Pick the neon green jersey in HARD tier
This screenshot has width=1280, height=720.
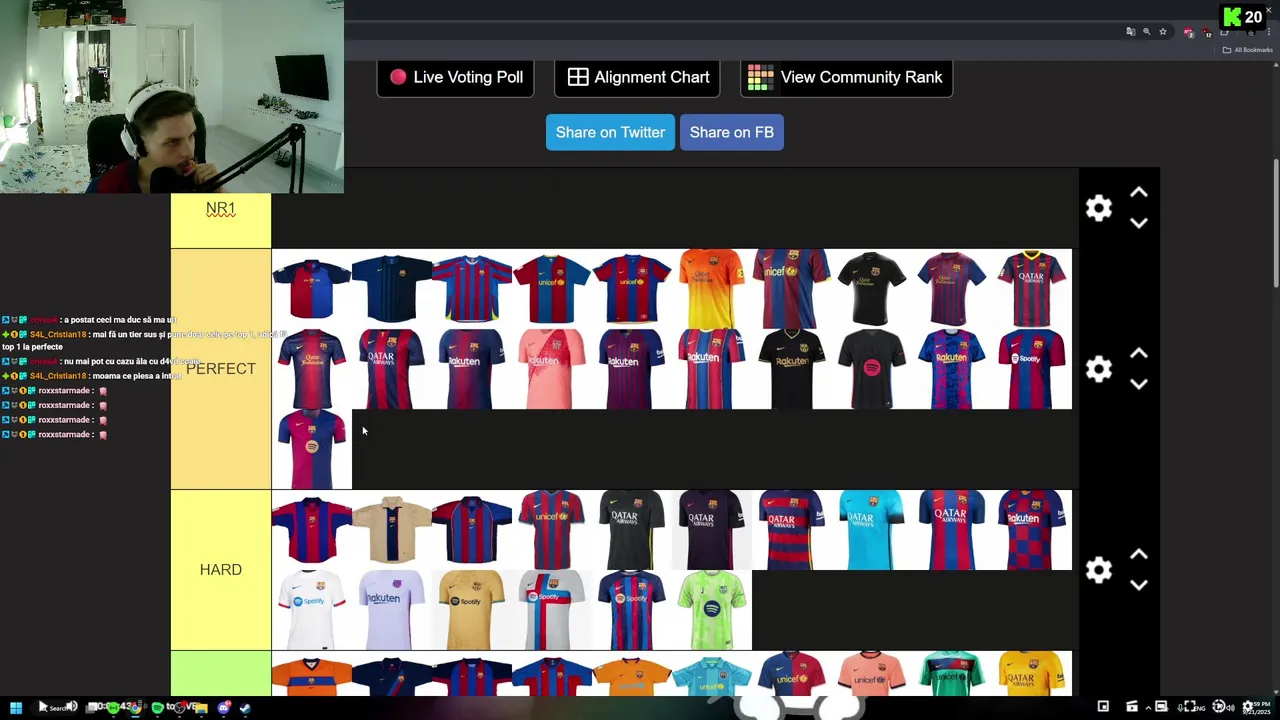pyautogui.click(x=712, y=610)
